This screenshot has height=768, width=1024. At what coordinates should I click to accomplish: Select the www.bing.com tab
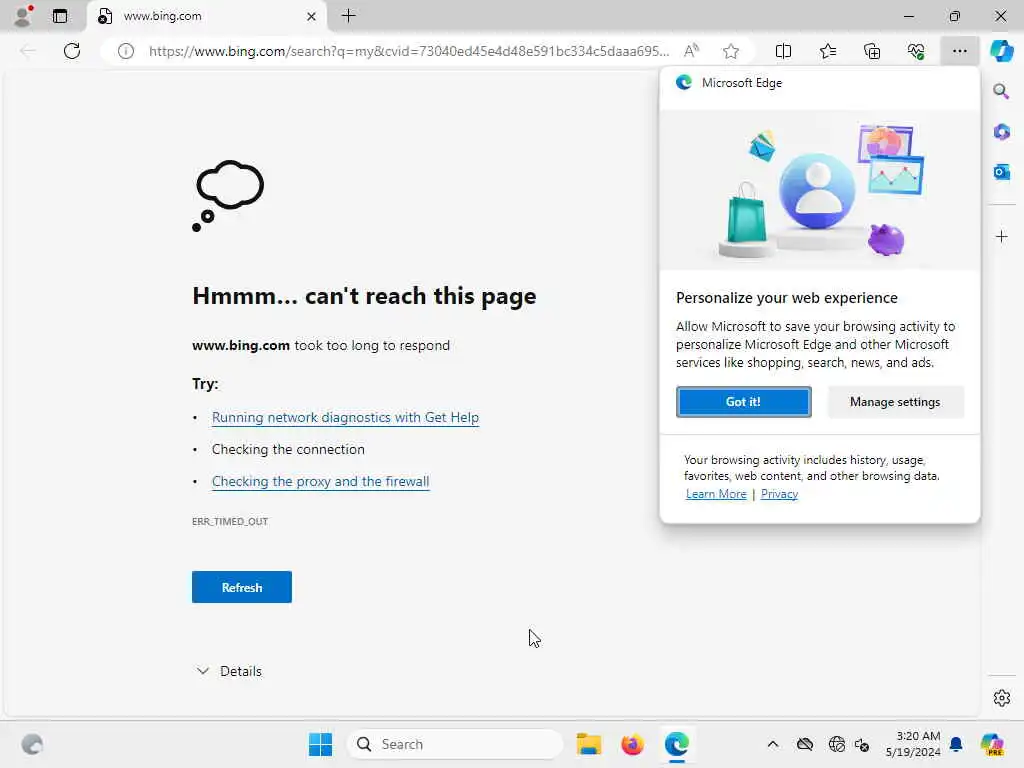point(206,16)
